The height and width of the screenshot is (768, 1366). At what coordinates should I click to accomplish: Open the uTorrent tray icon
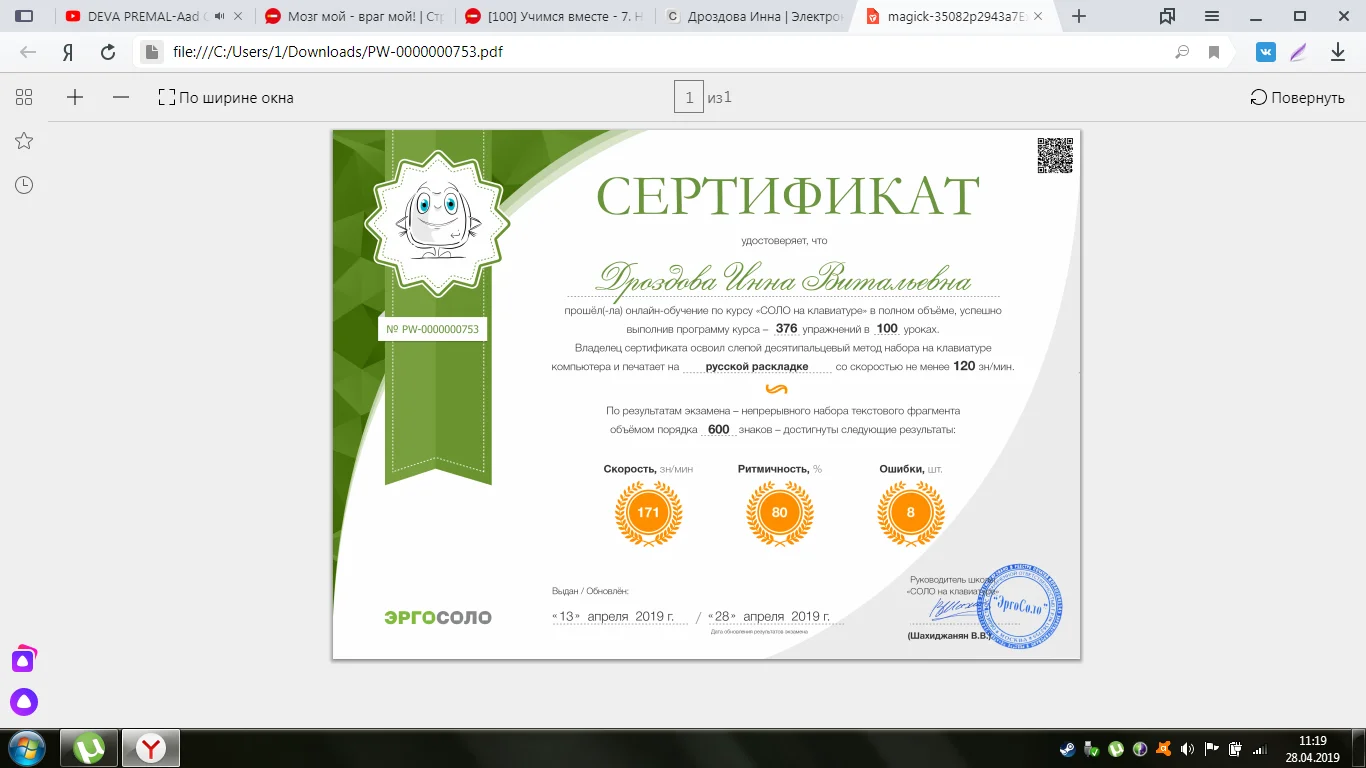(1116, 749)
